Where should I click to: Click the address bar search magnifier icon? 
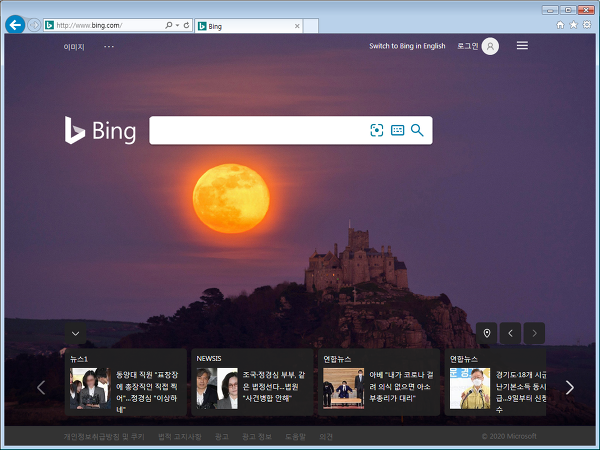tap(168, 25)
